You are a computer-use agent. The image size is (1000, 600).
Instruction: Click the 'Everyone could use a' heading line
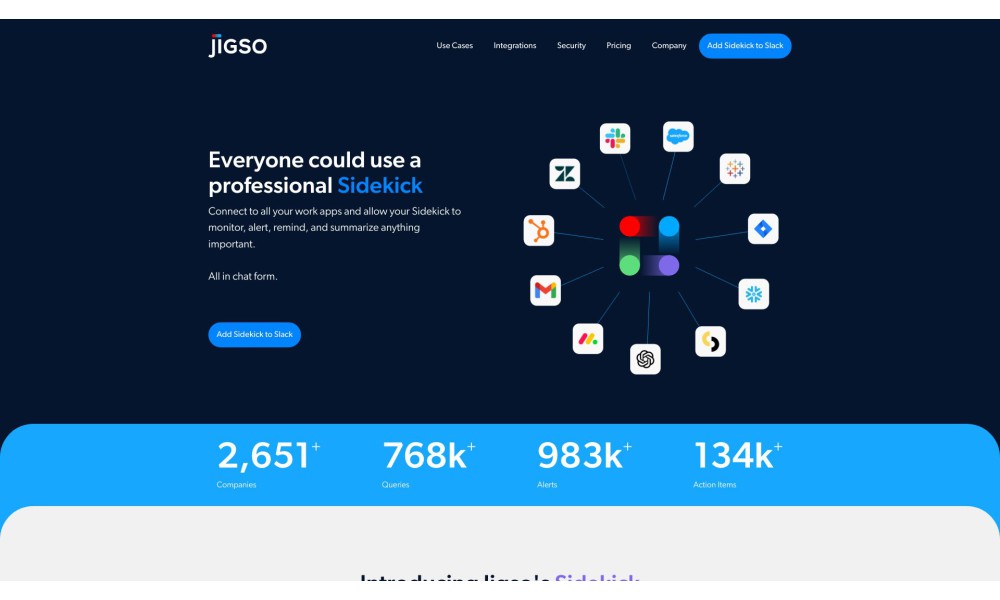pos(314,159)
